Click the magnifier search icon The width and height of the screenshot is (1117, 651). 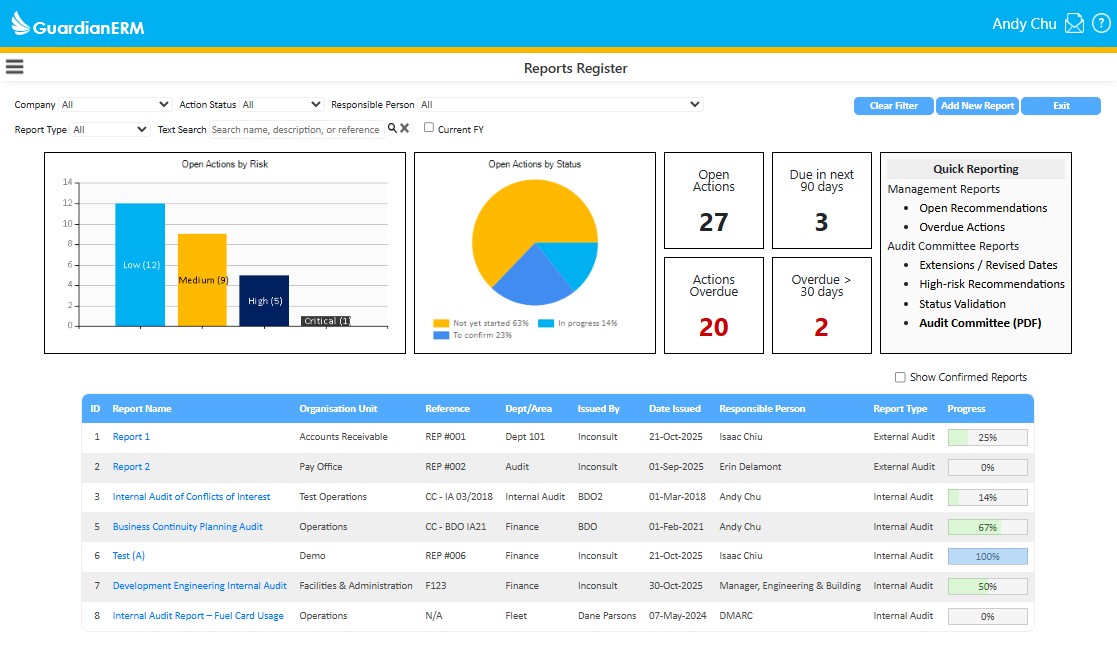[x=392, y=129]
